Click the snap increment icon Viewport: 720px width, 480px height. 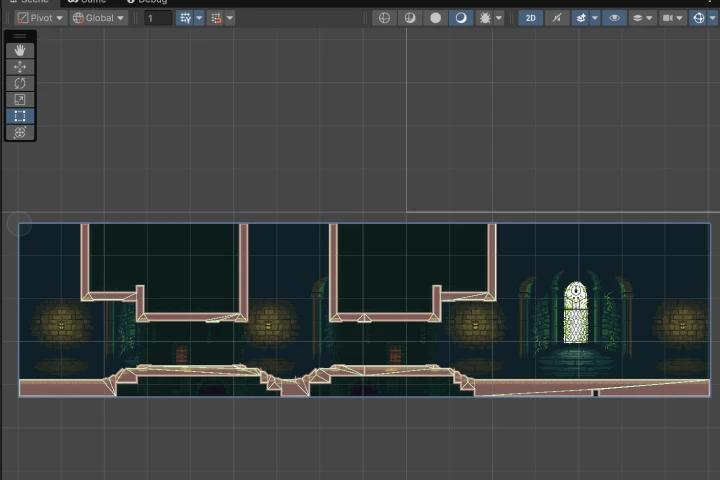[x=216, y=18]
